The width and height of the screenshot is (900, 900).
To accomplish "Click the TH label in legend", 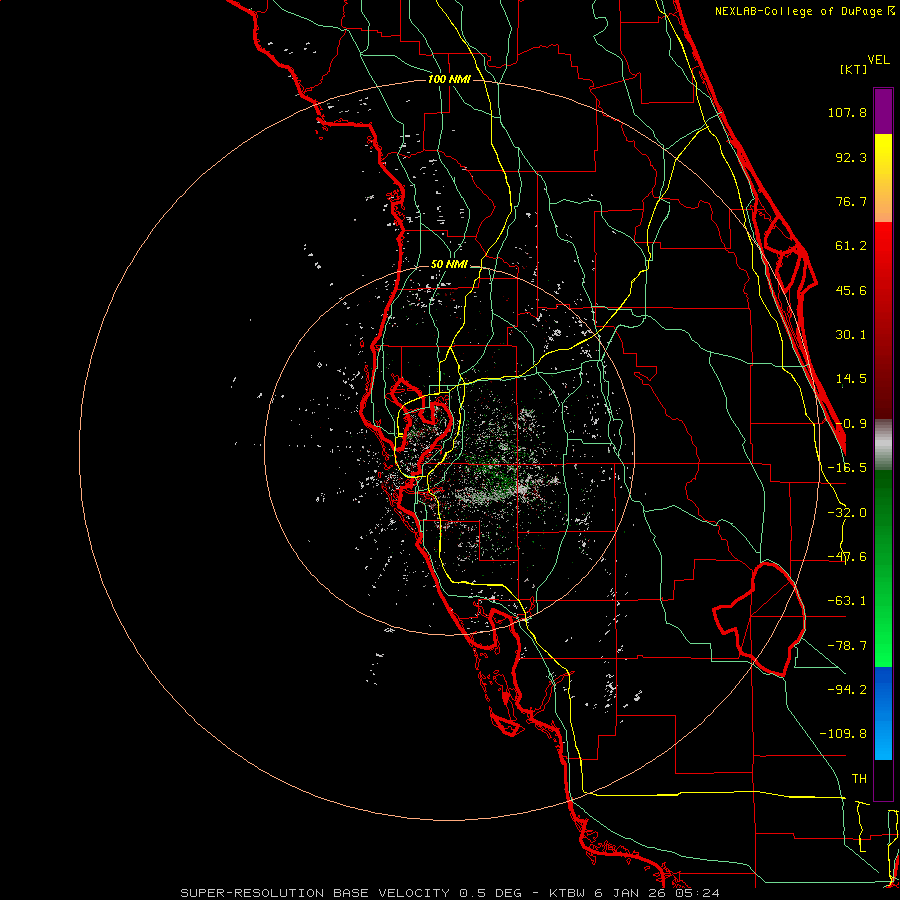I will pos(859,779).
